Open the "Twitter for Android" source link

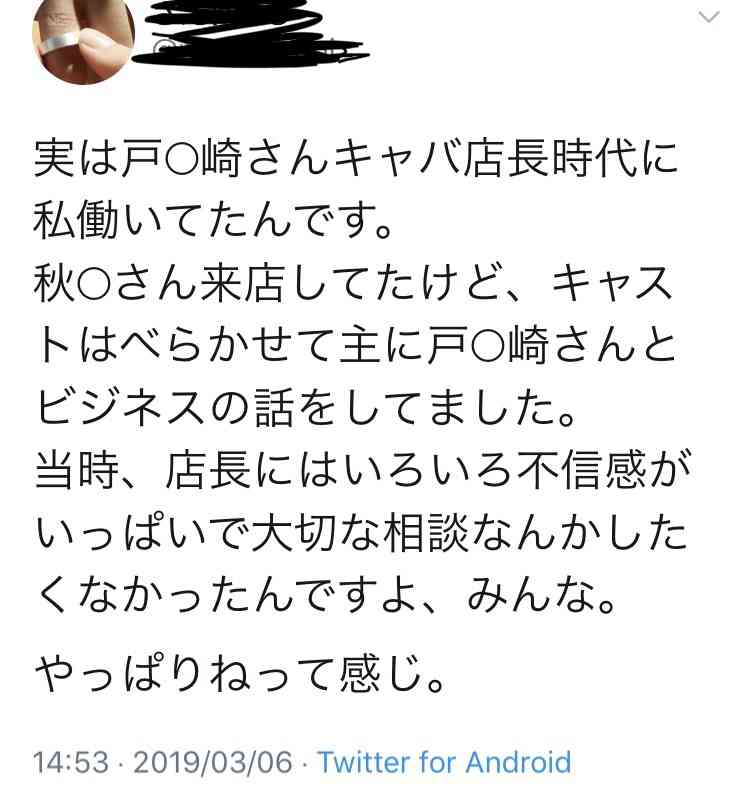point(445,762)
